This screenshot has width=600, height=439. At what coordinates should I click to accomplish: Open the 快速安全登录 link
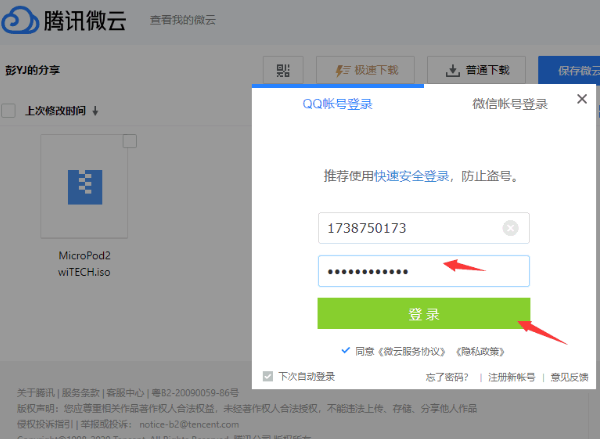pos(411,176)
